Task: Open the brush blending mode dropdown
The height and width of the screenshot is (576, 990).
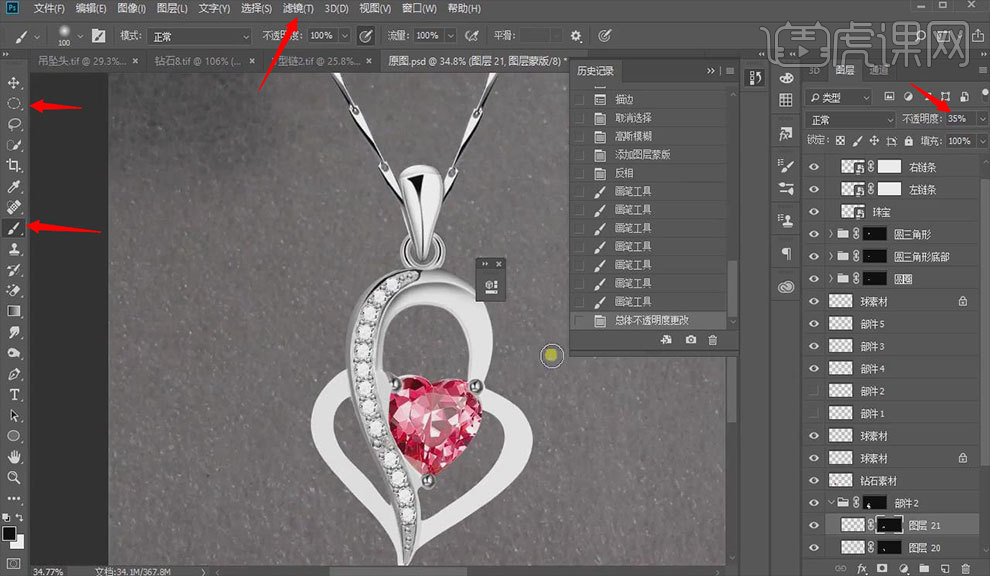Action: click(200, 36)
